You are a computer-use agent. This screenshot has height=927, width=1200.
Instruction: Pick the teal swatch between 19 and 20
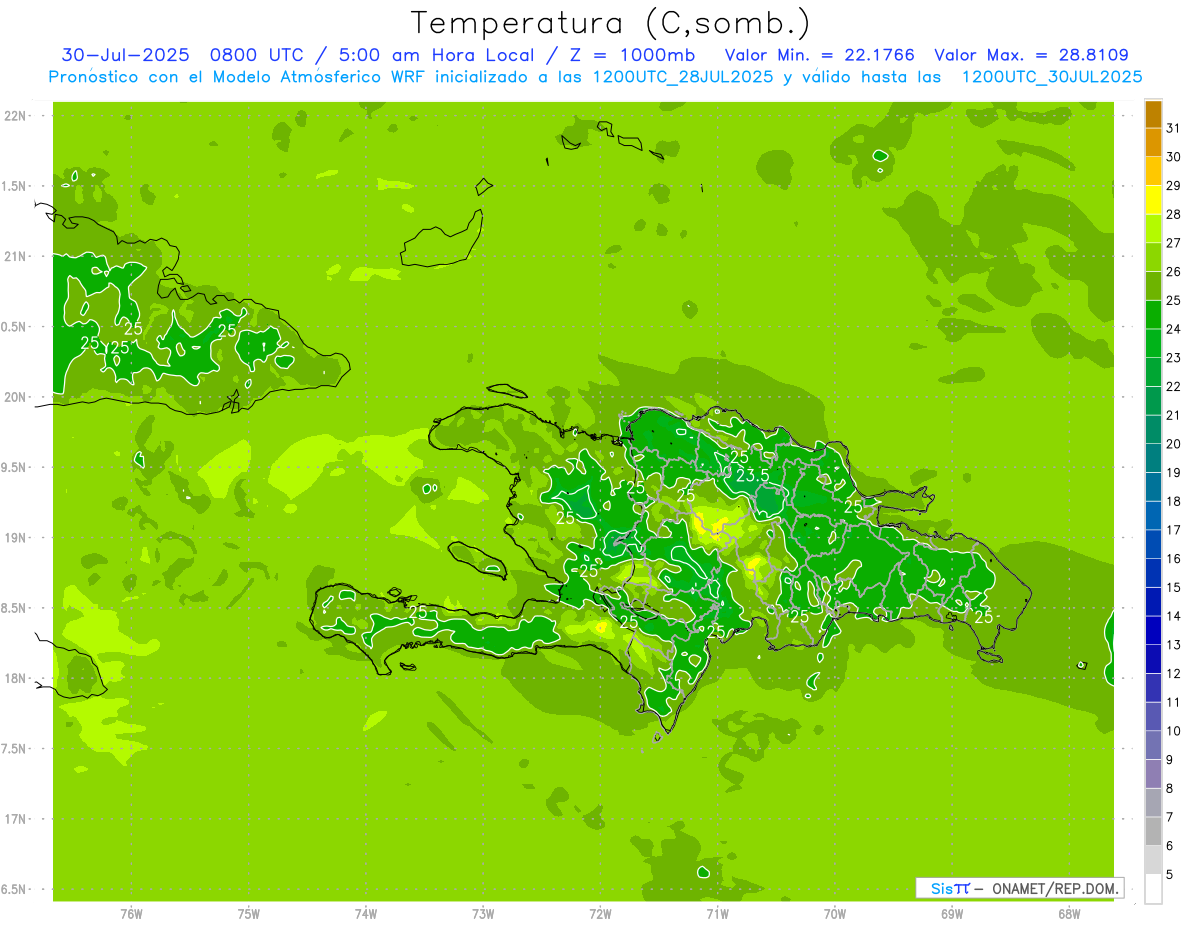coord(1153,459)
